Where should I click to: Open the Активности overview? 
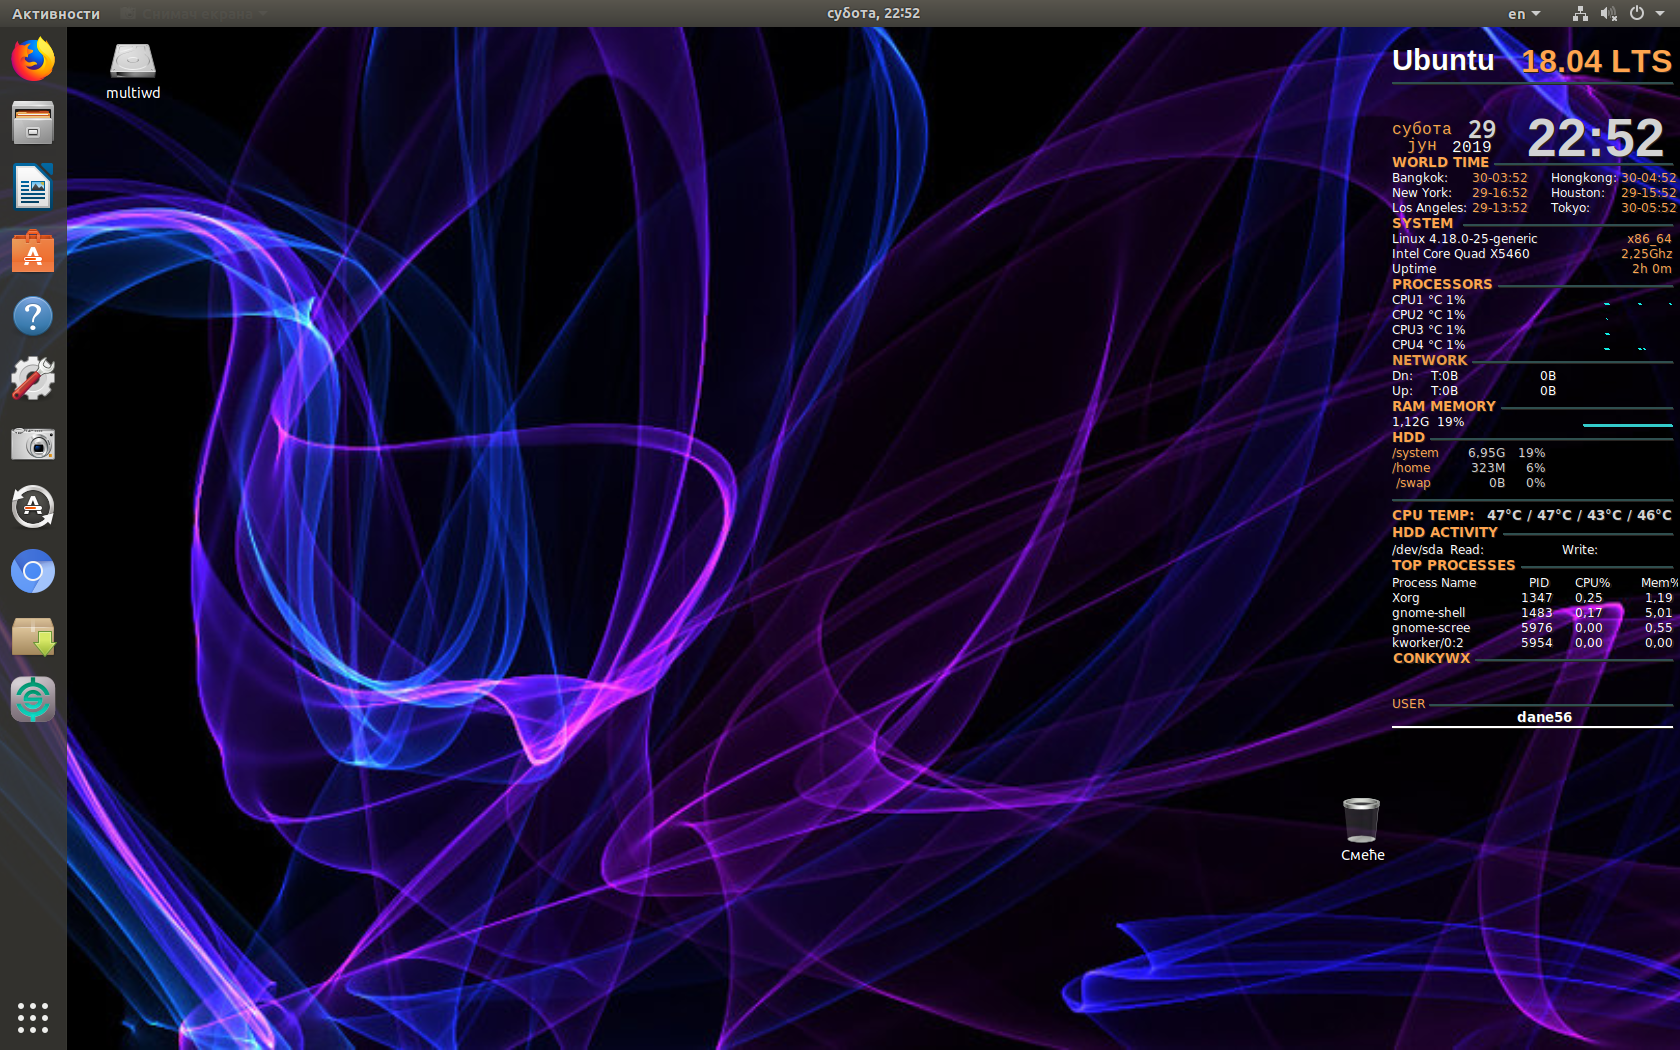(x=56, y=14)
